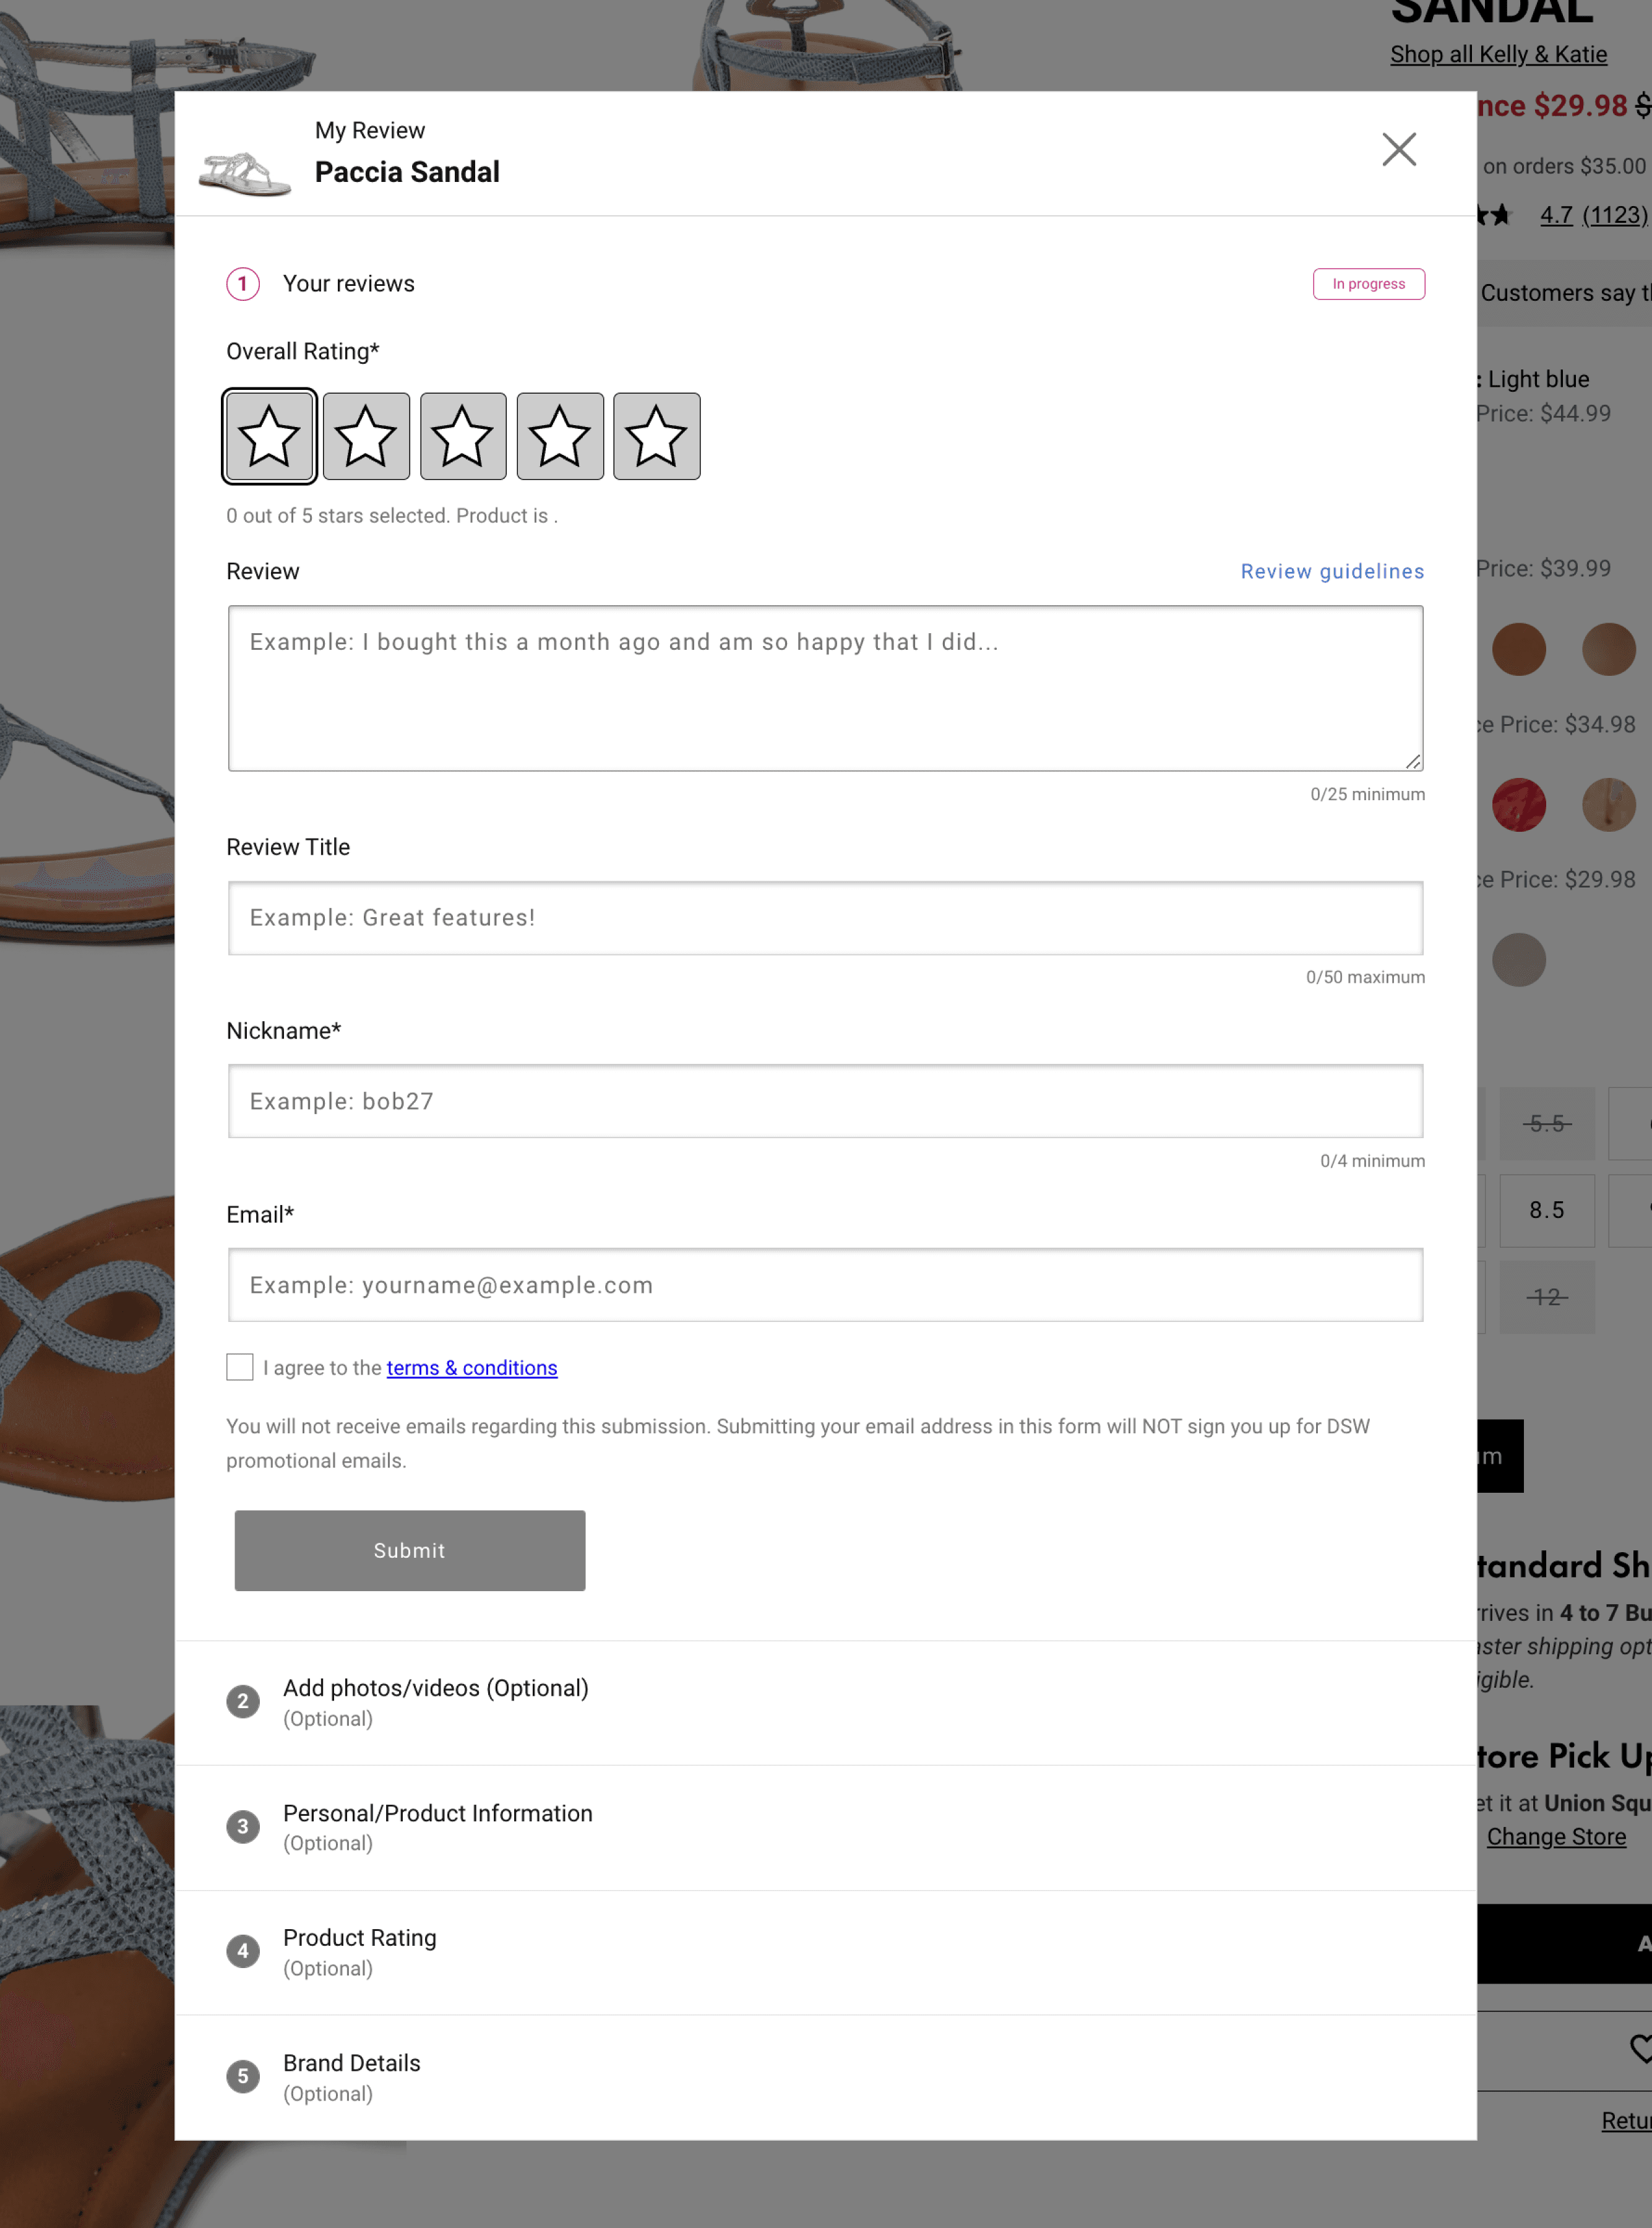
Task: Expand the Product Rating section
Action: (x=359, y=1951)
